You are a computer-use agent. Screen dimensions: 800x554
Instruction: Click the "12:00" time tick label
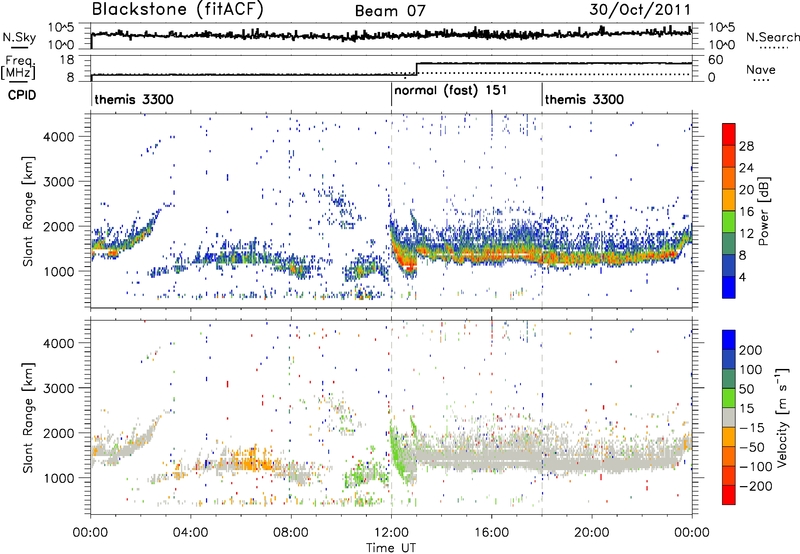(391, 533)
